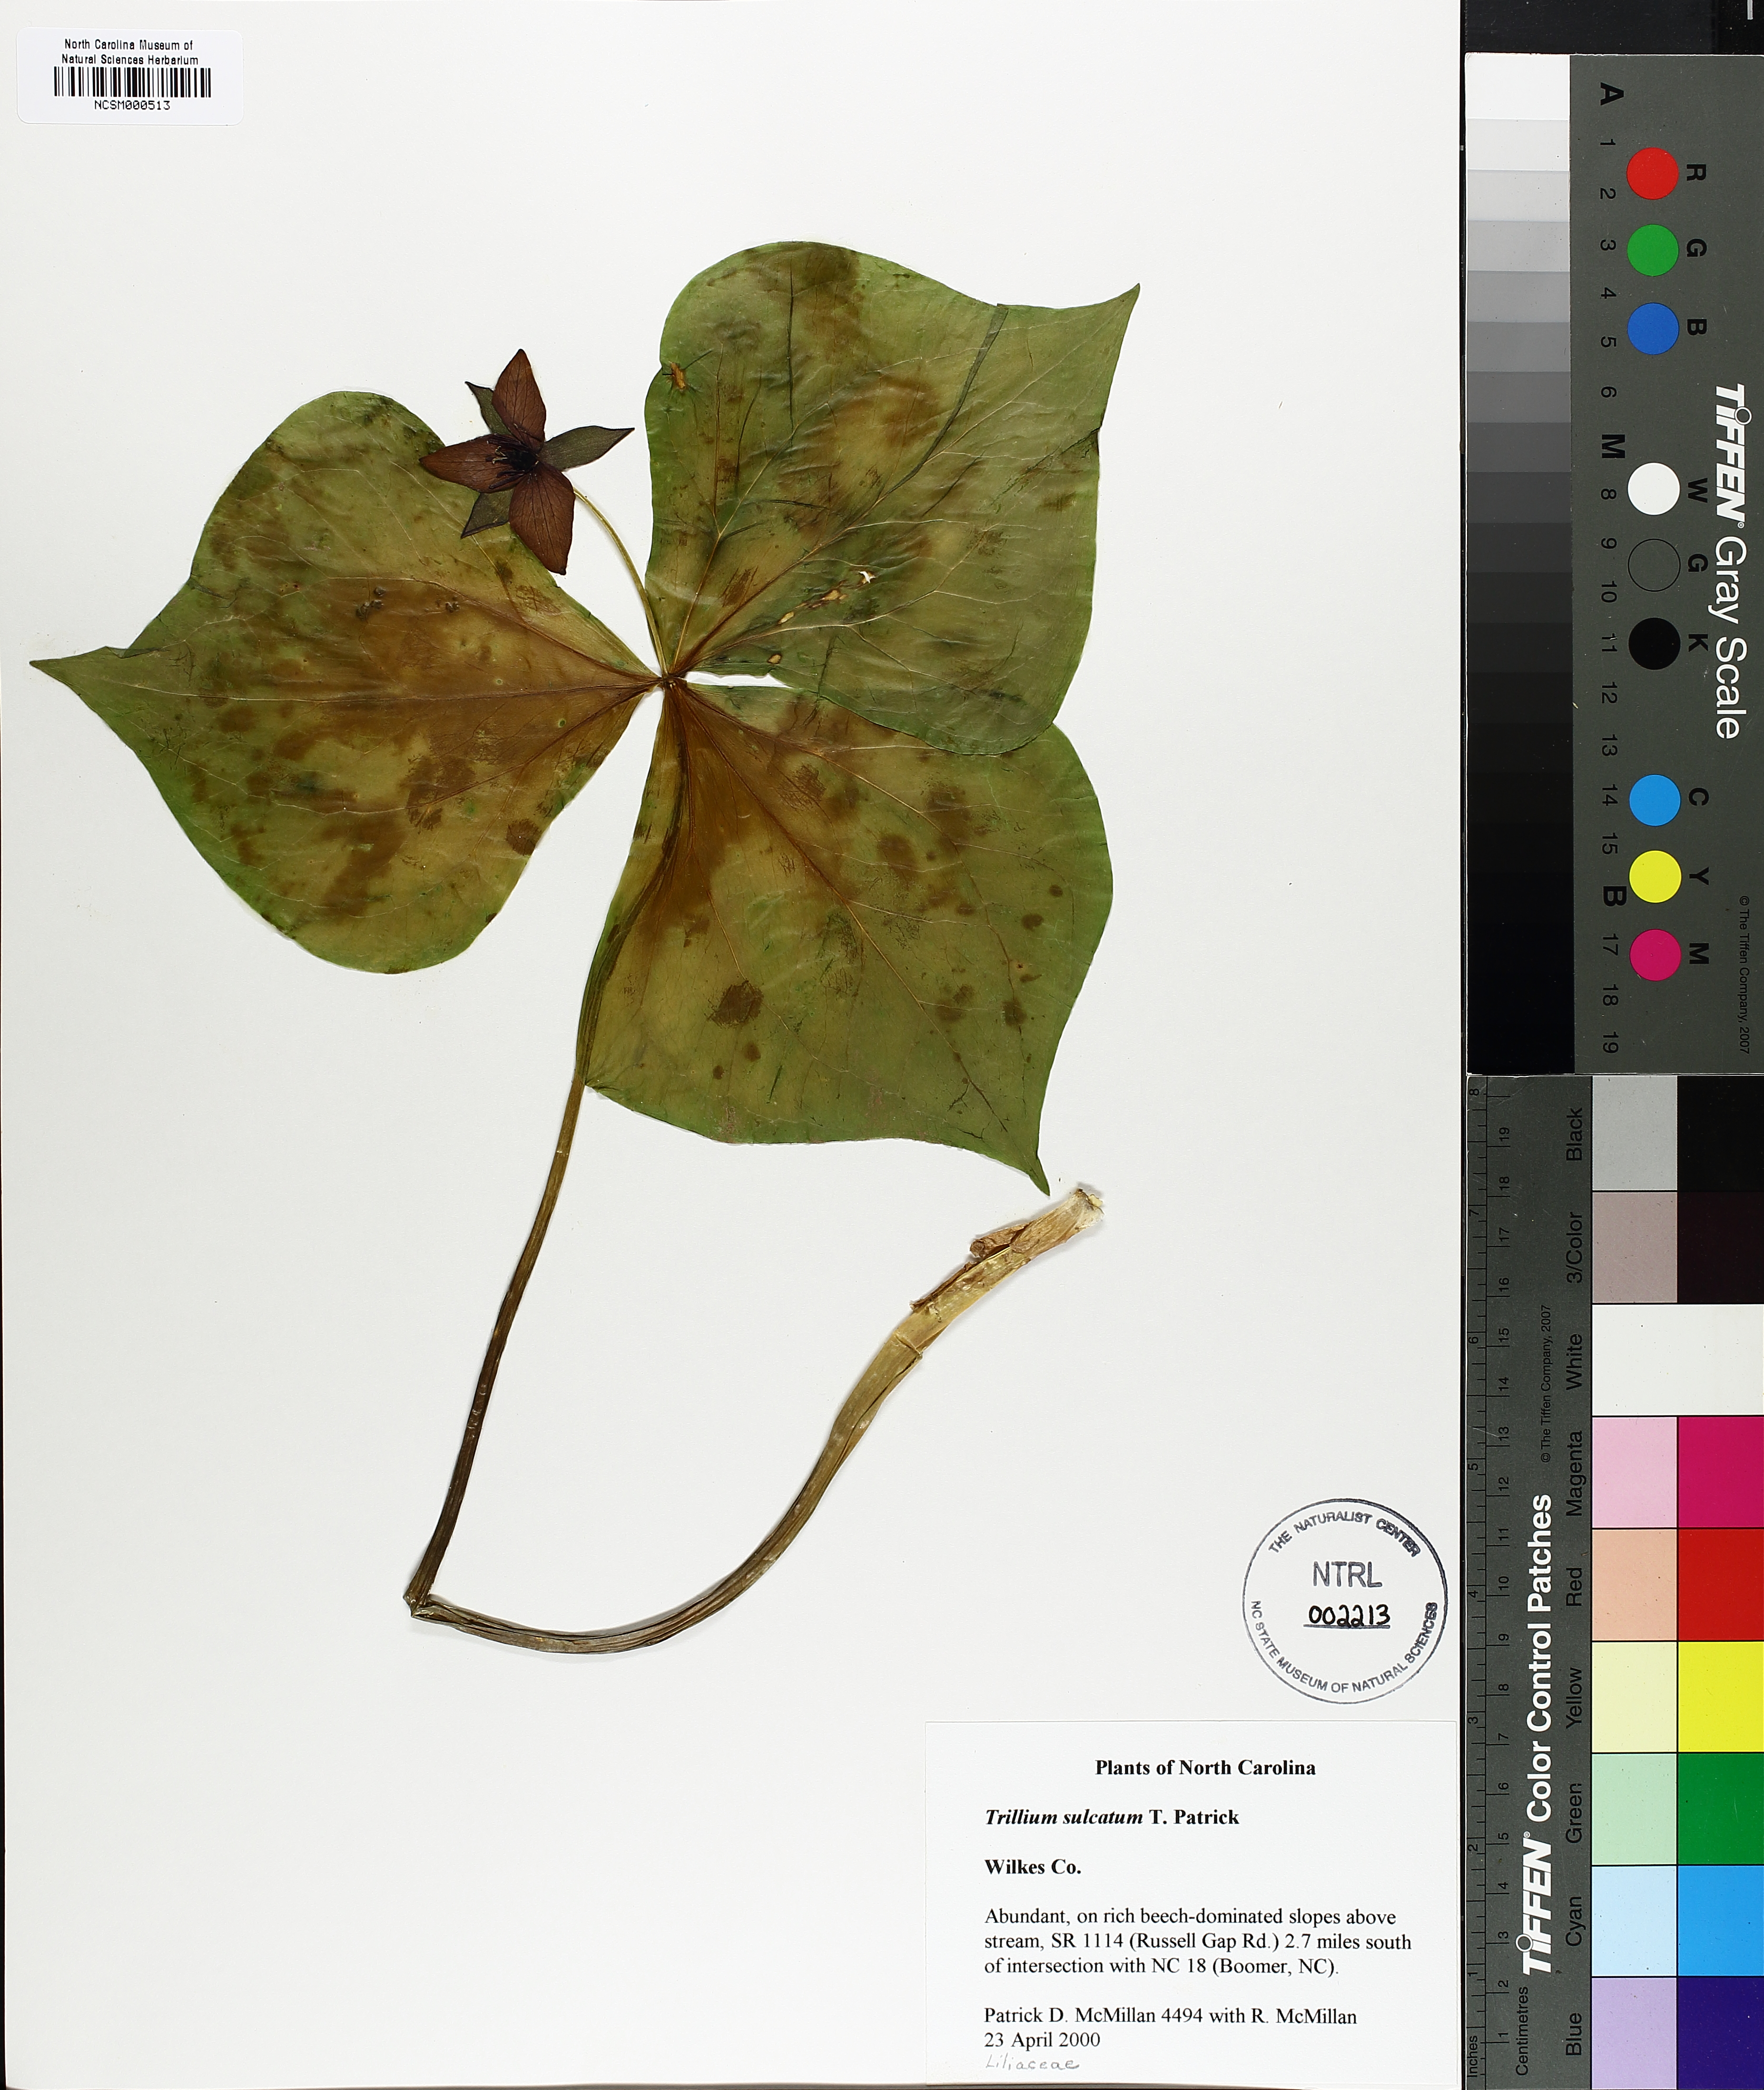Click the black K circle on gray scale
This screenshot has height=2090, width=1764.
pos(1653,643)
